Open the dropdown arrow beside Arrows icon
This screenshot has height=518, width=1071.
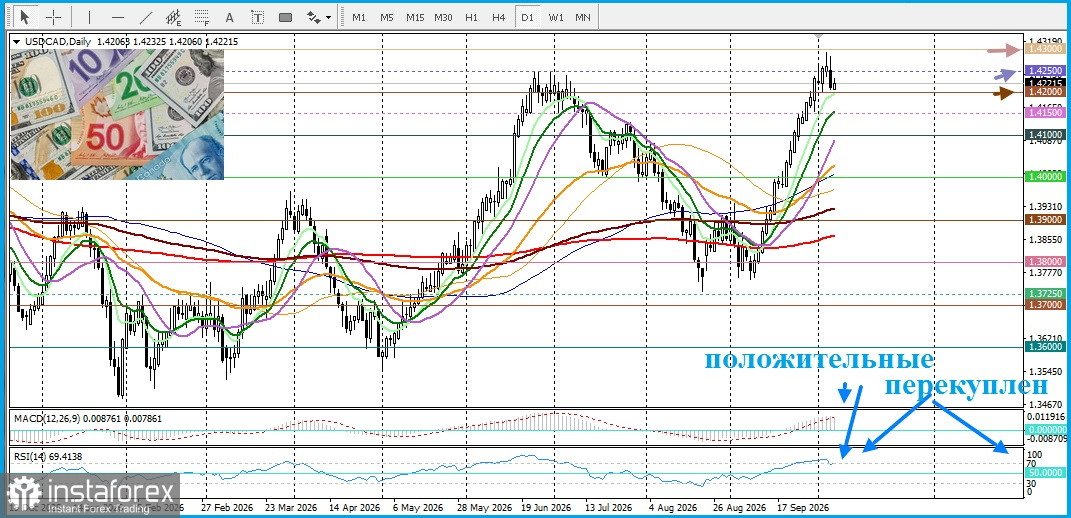pyautogui.click(x=329, y=17)
